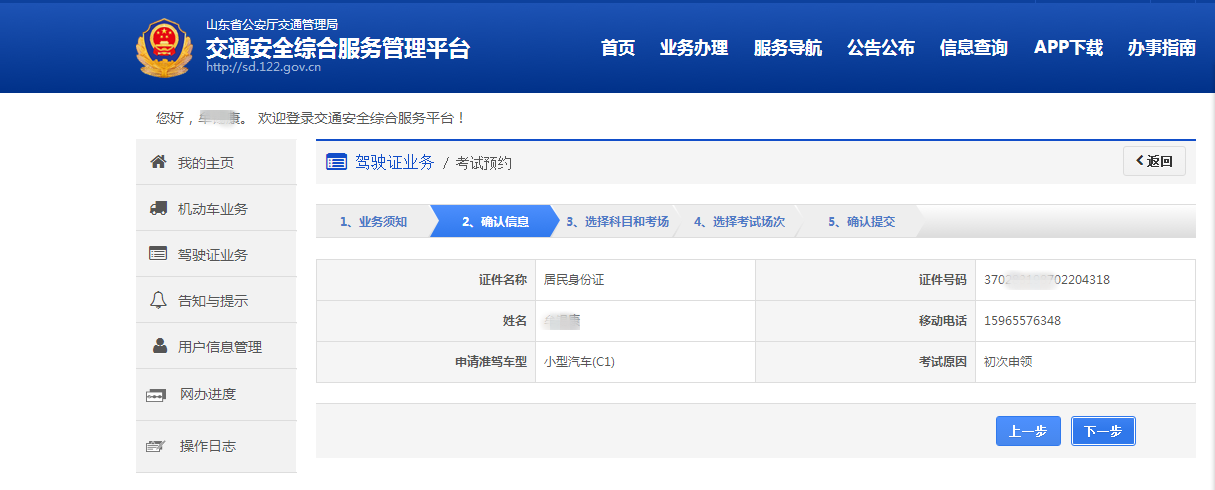
Task: Click the person icon for 用户信息管理
Action: pos(159,346)
